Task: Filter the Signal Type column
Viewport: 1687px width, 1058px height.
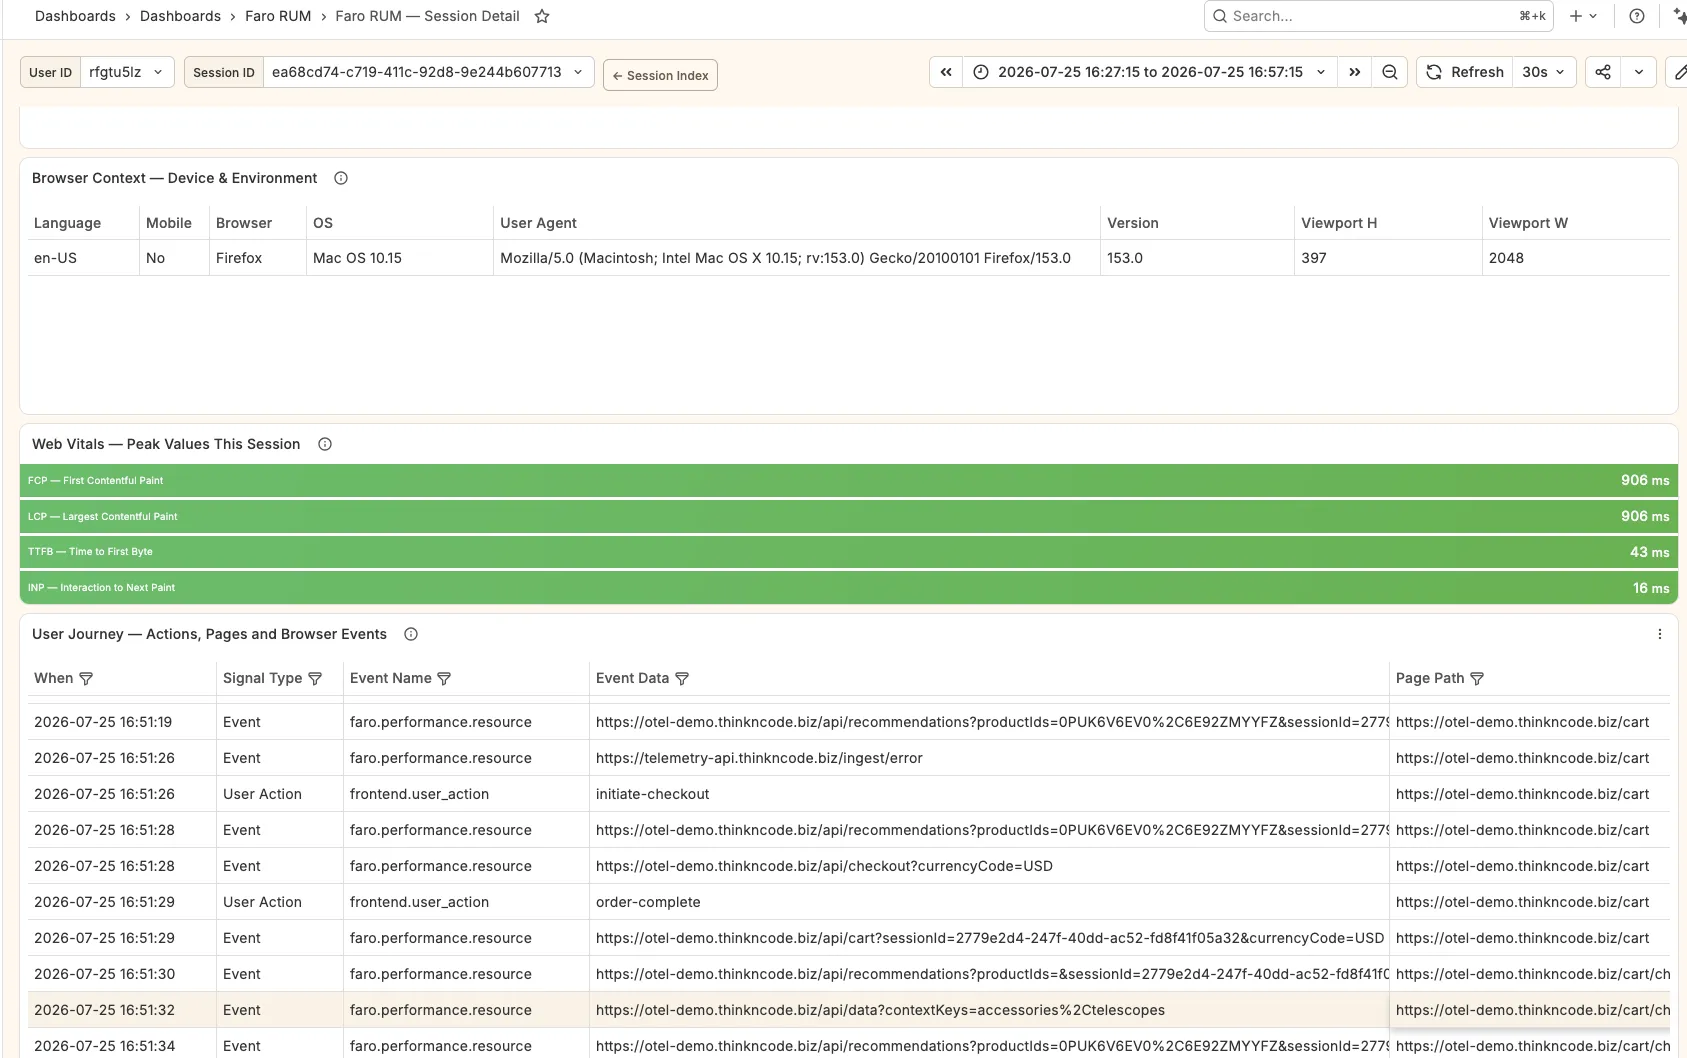Action: coord(315,678)
